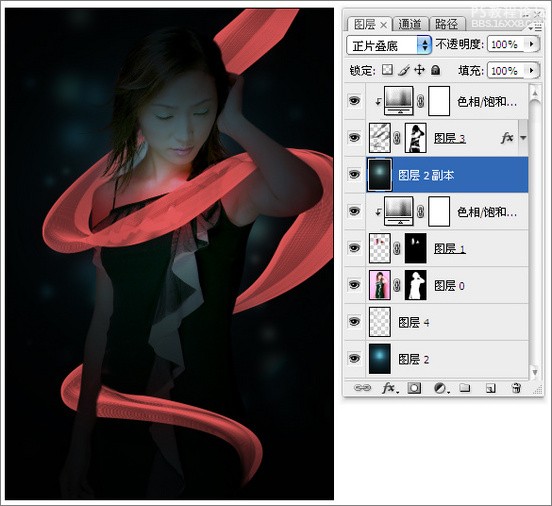Lock all with padlock icon

435,70
